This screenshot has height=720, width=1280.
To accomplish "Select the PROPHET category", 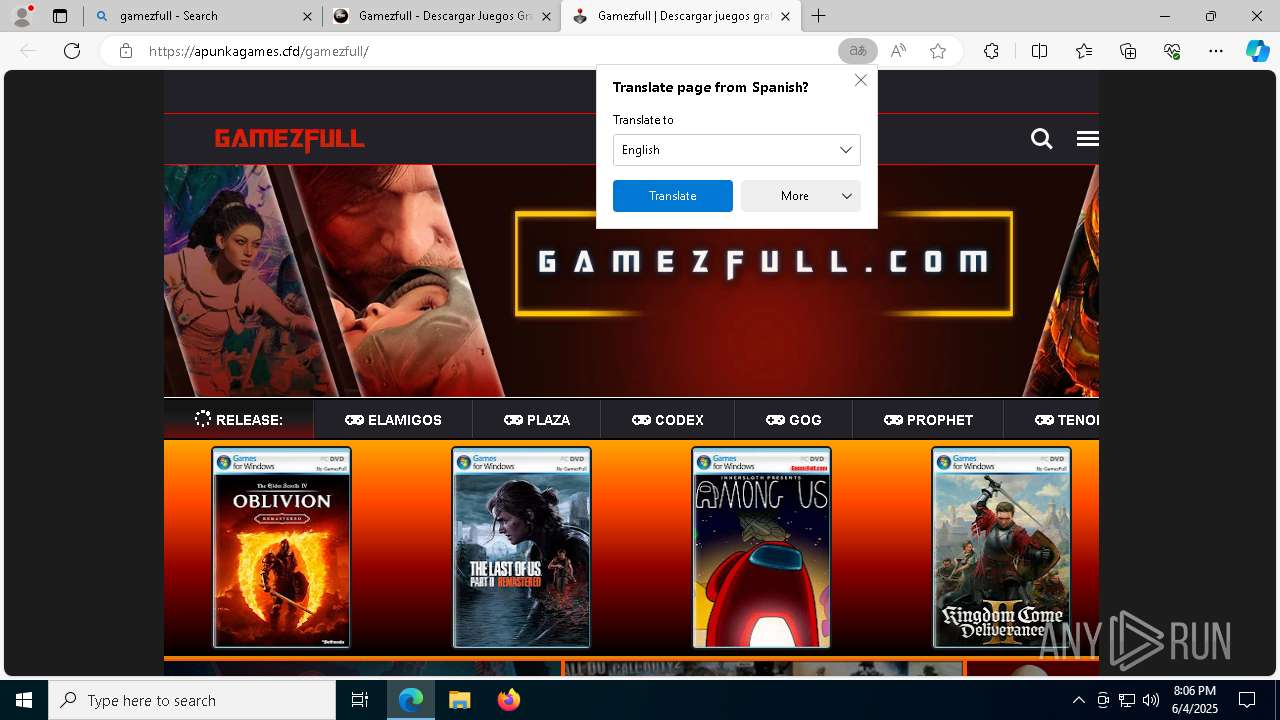I will tap(928, 420).
